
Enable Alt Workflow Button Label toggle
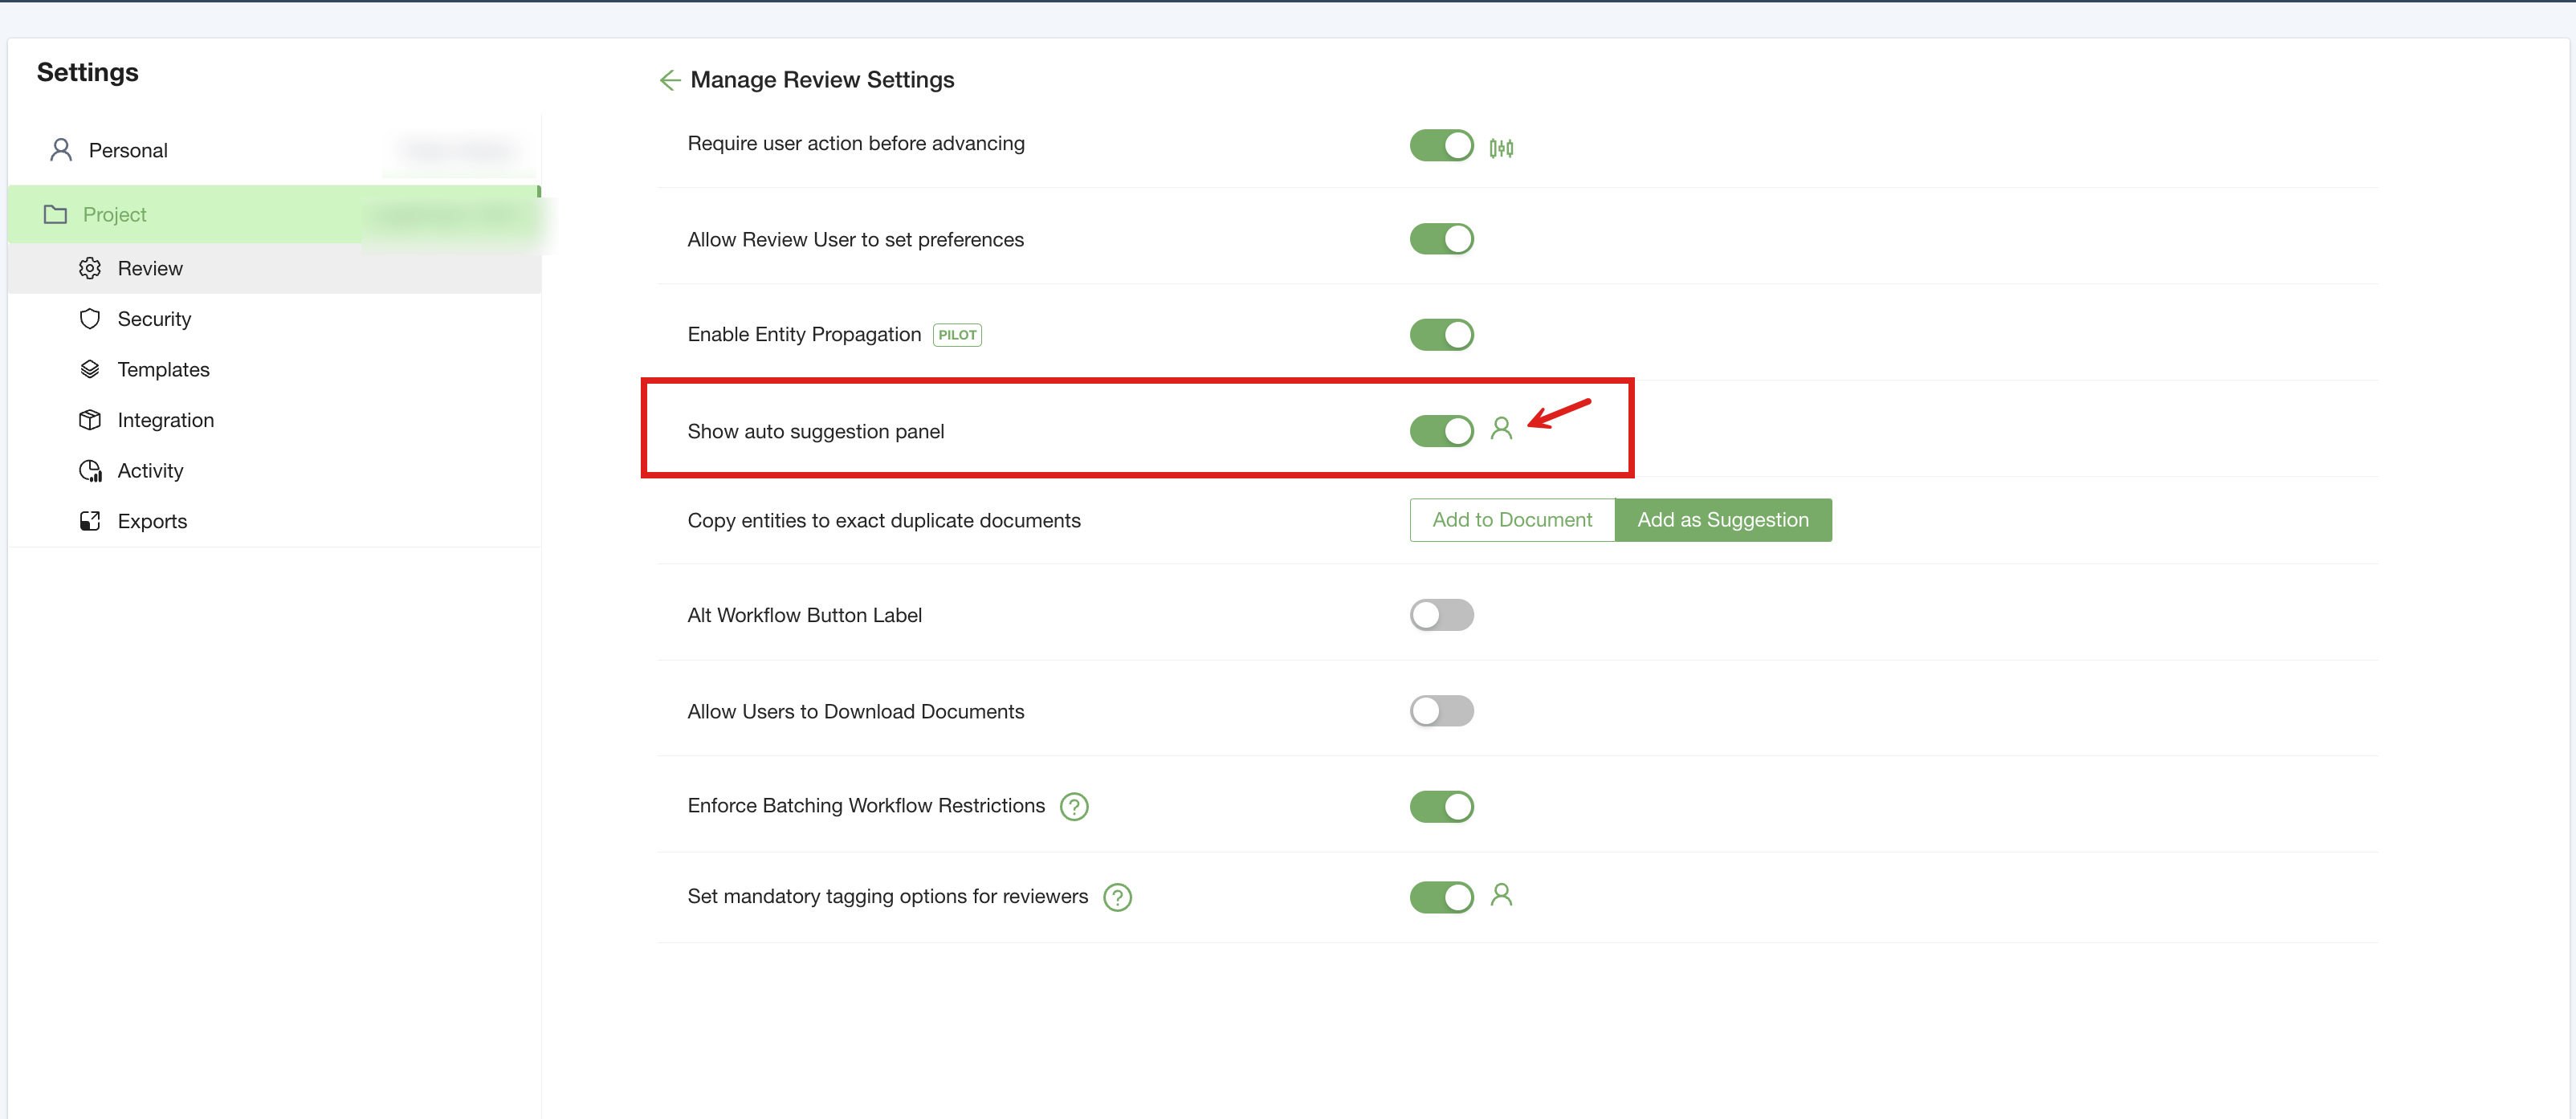tap(1441, 615)
